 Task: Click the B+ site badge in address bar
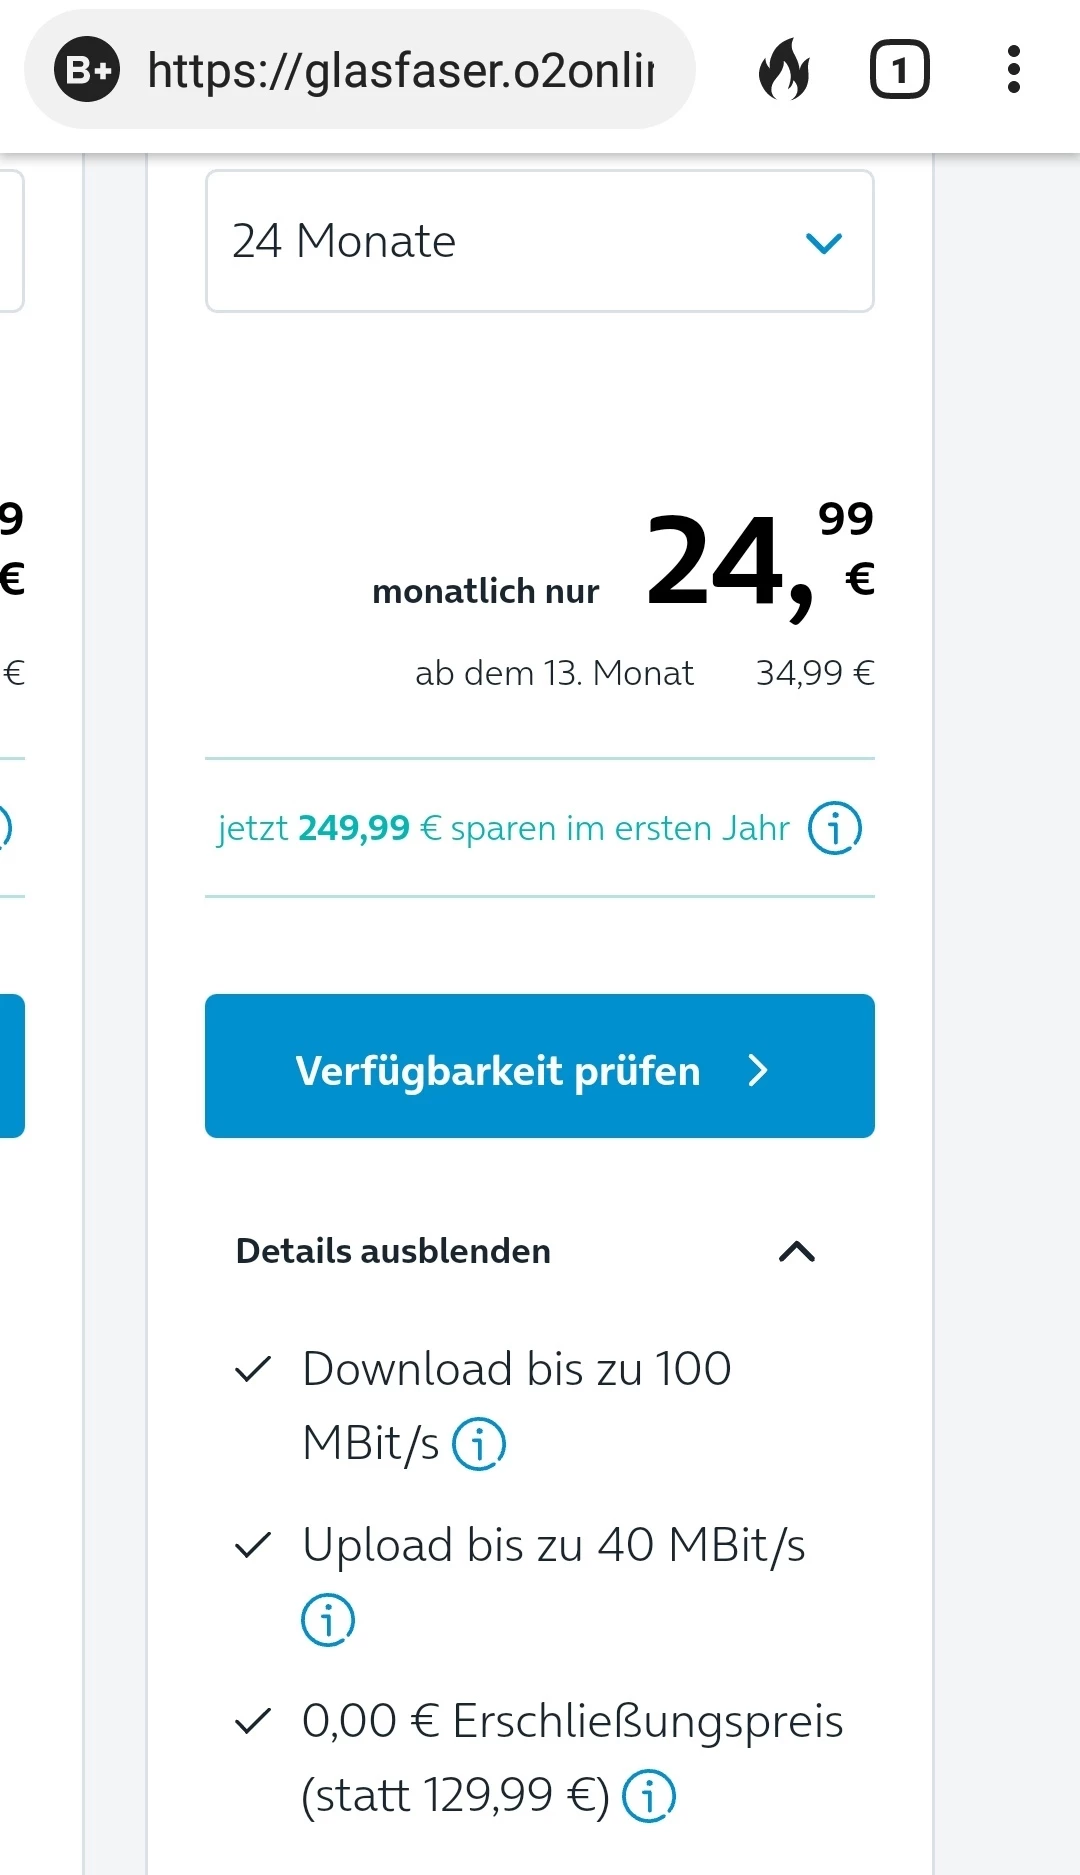click(87, 69)
